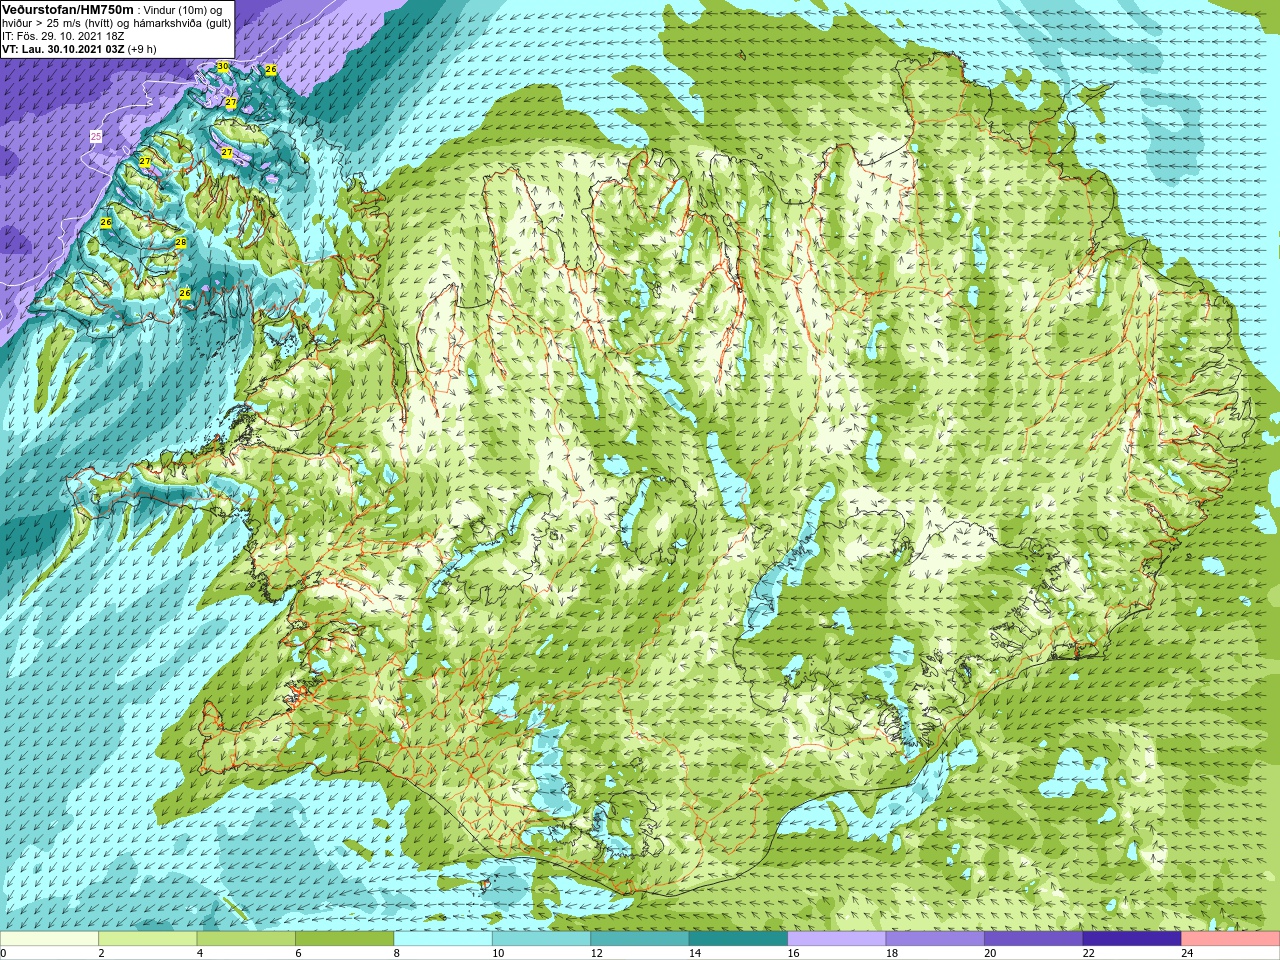Viewport: 1280px width, 960px height.
Task: Click the yellow gust label "30"
Action: click(222, 66)
